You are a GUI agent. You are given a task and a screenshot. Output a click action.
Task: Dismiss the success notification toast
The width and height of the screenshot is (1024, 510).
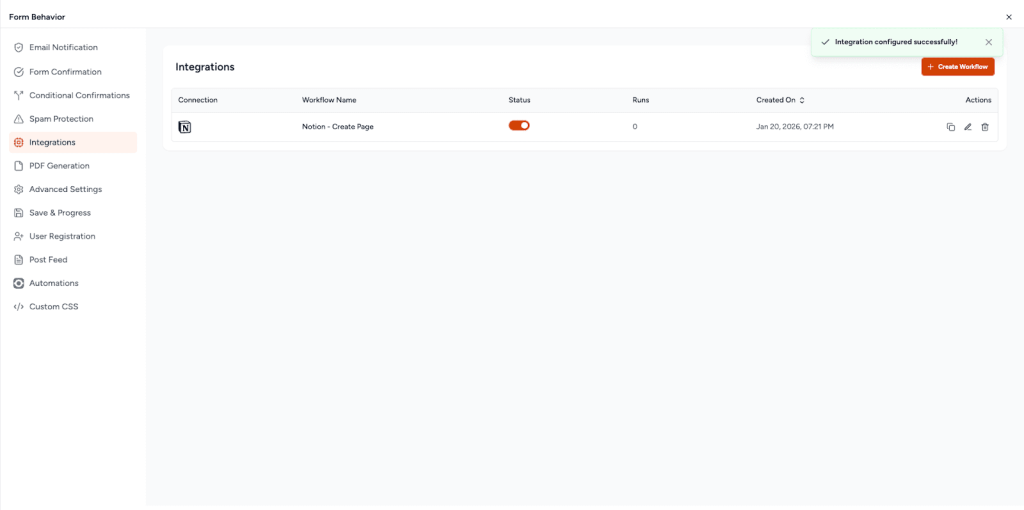(989, 42)
